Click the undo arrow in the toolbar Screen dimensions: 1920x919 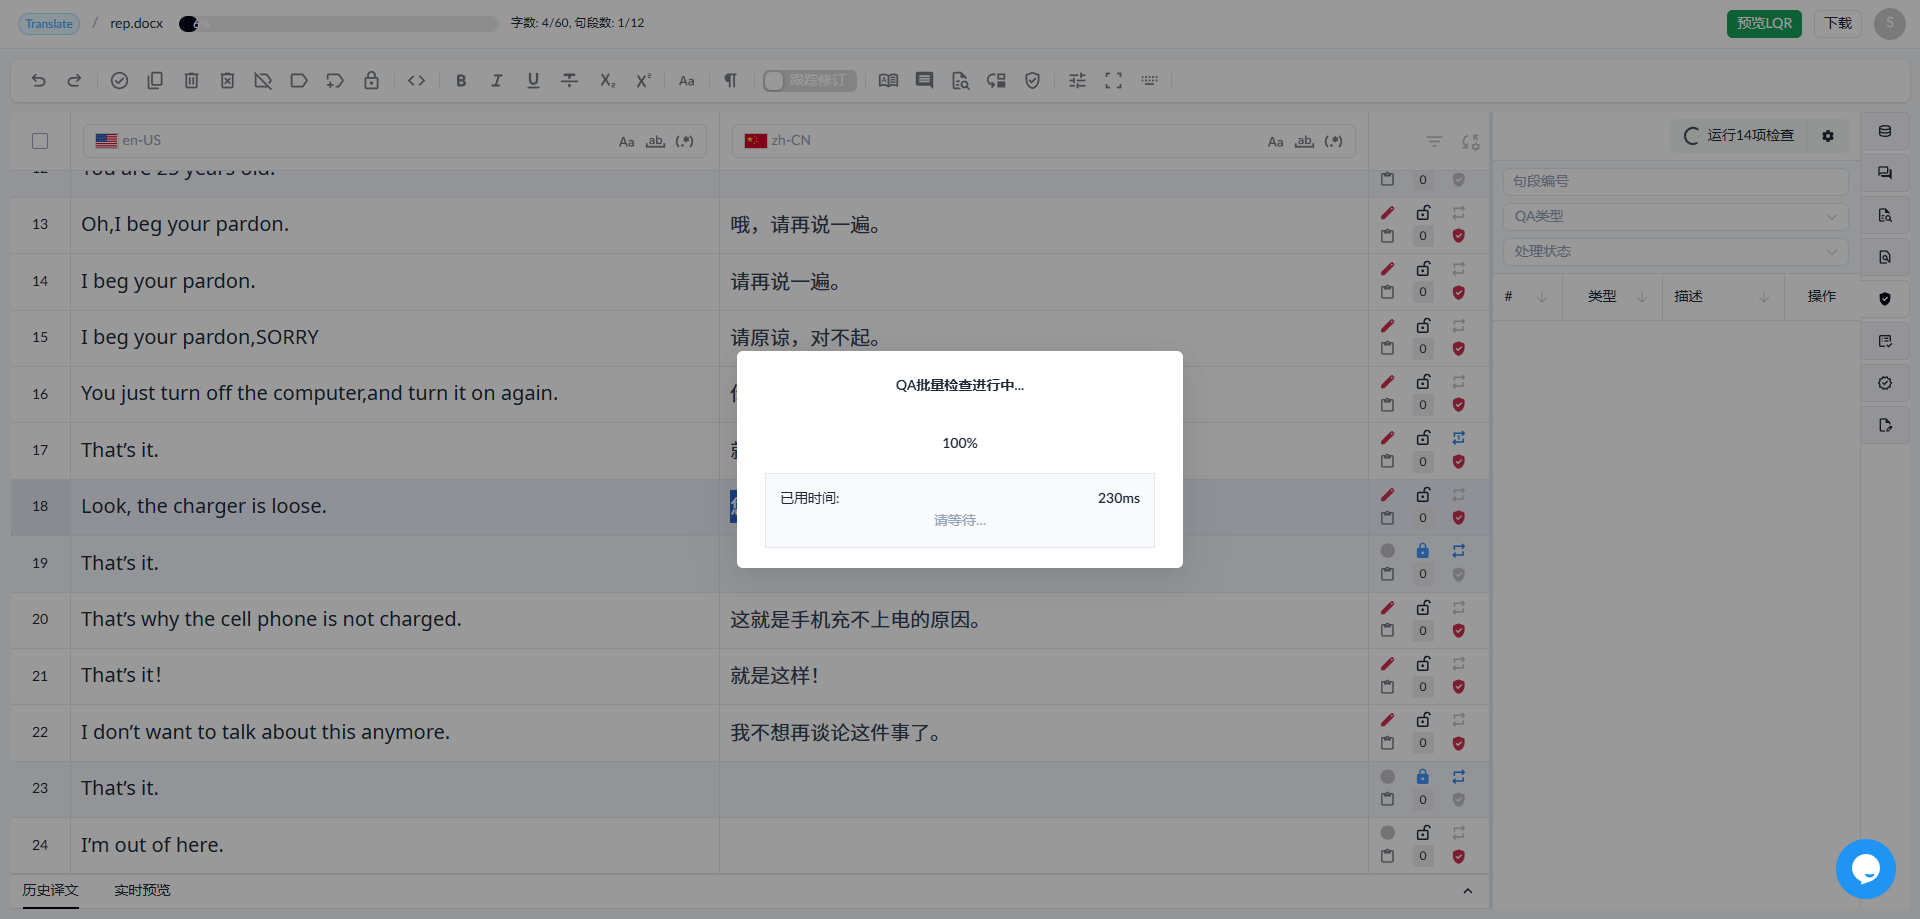[x=39, y=81]
